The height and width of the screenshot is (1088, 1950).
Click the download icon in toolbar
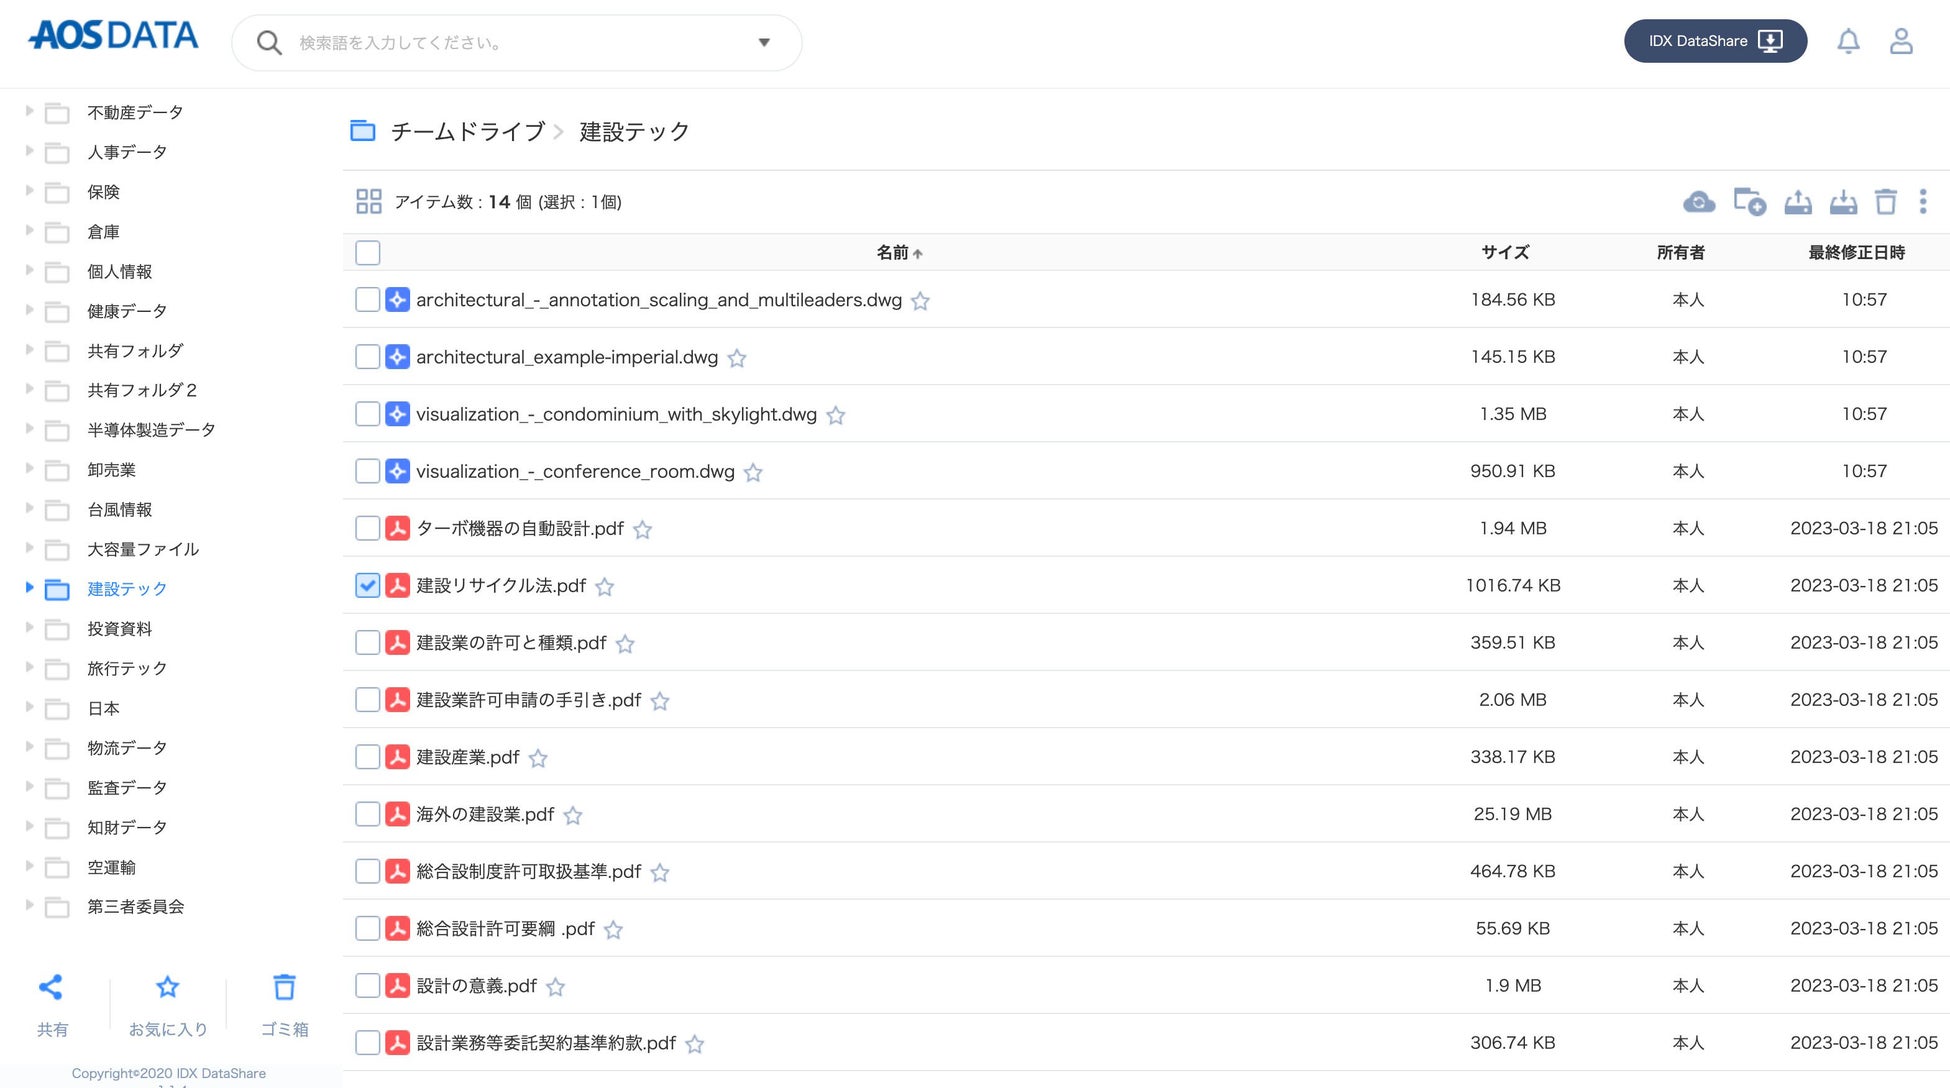click(x=1843, y=202)
